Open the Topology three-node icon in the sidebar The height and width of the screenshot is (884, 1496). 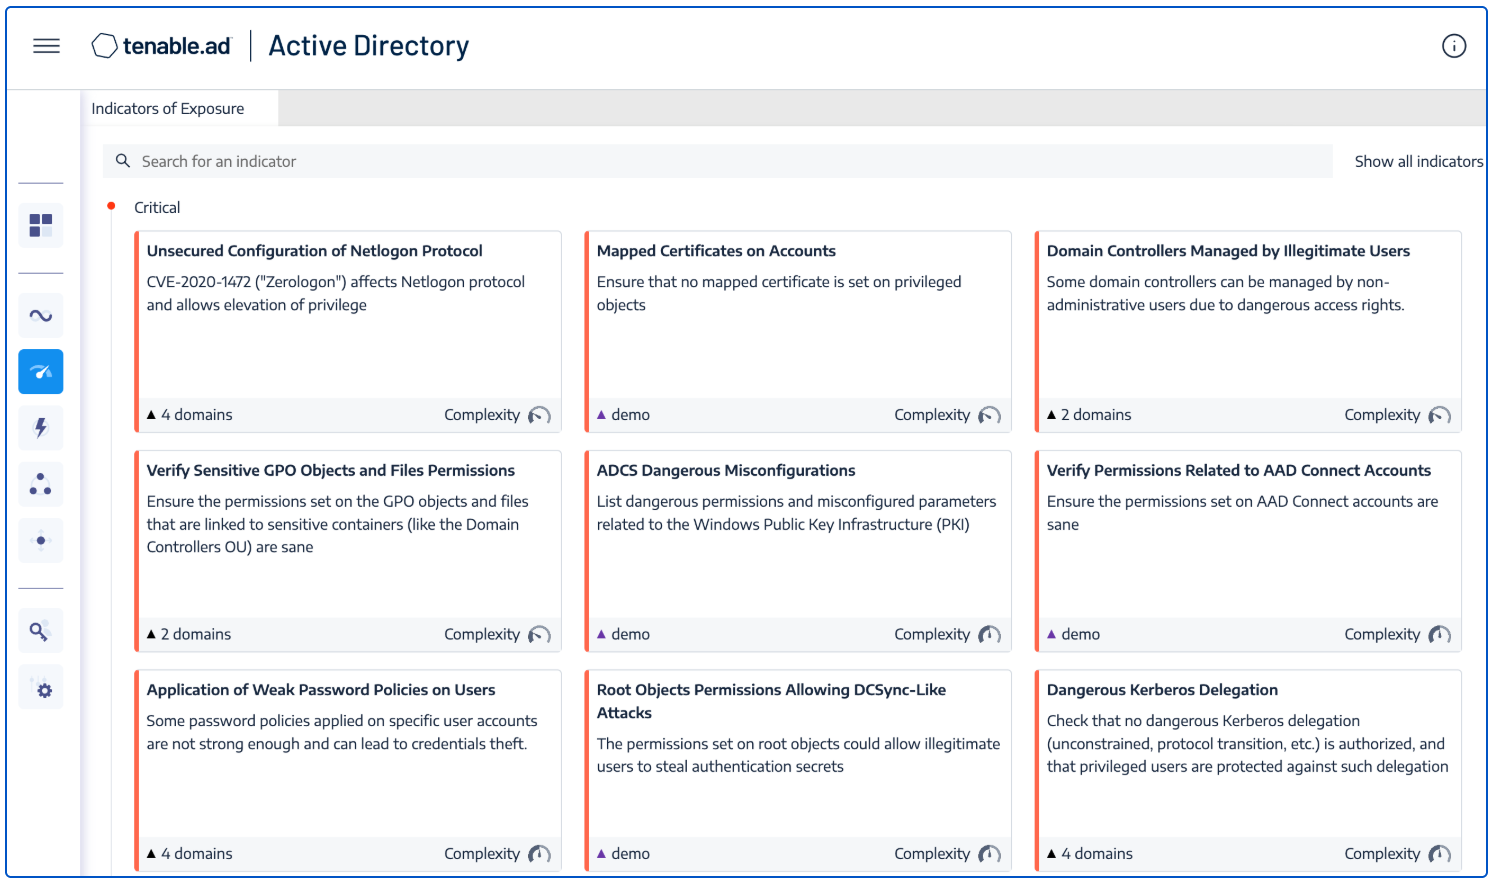pyautogui.click(x=41, y=485)
